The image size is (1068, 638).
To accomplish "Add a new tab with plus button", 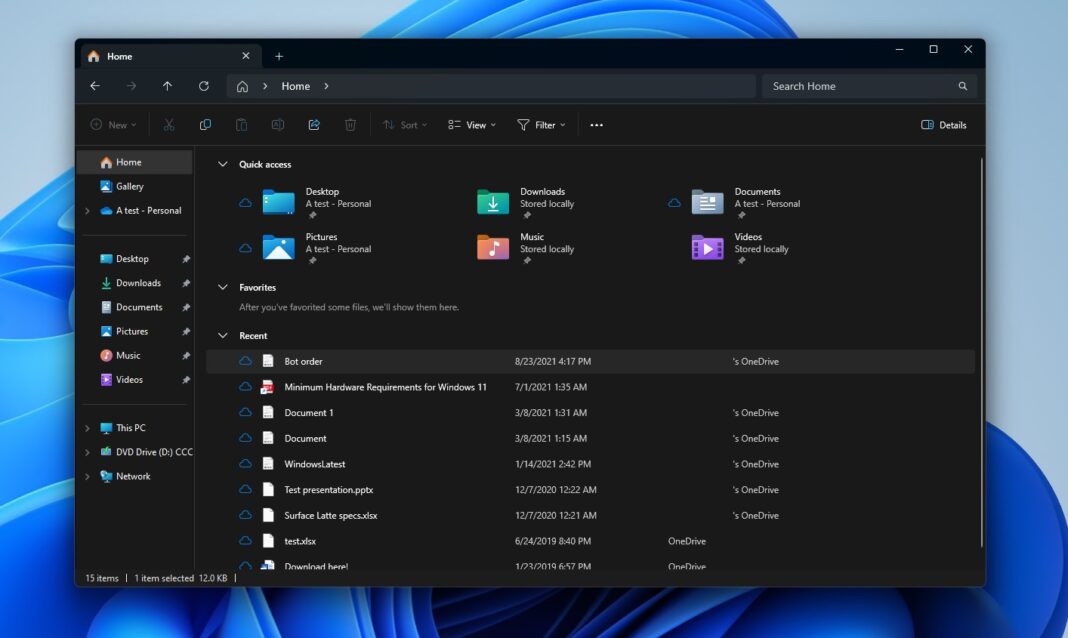I will tap(279, 56).
